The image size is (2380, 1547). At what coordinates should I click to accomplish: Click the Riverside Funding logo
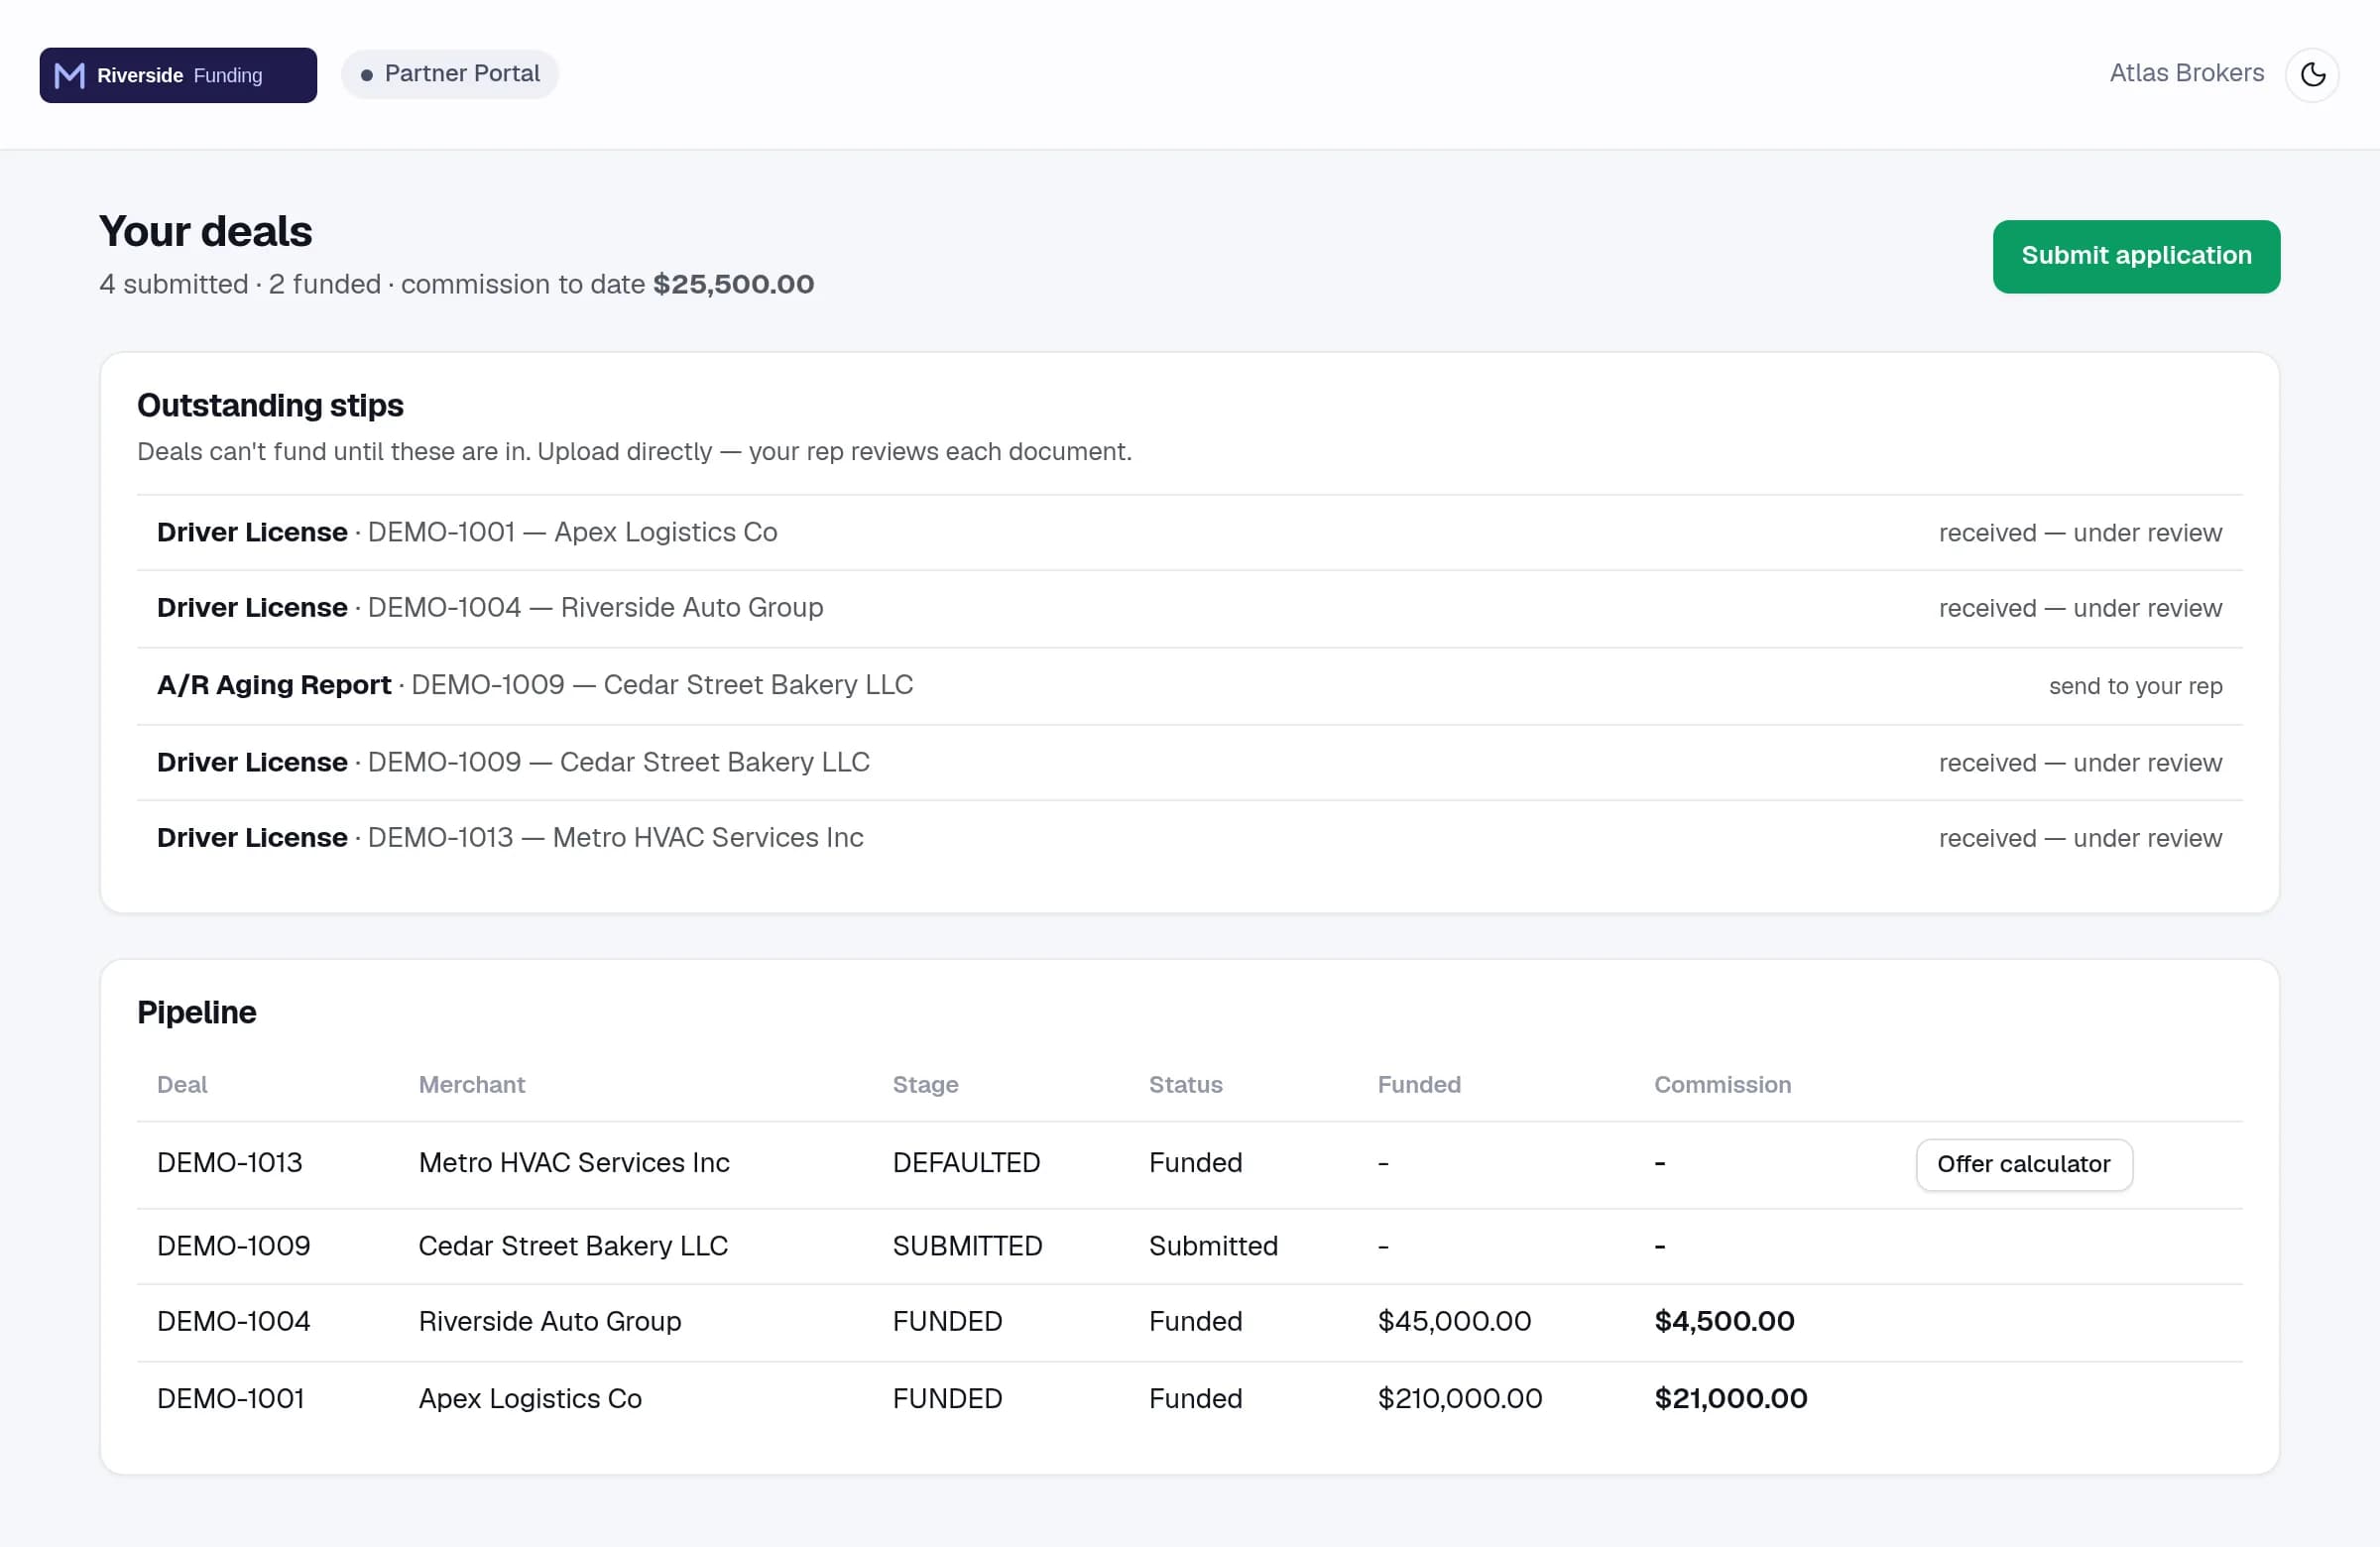[178, 75]
